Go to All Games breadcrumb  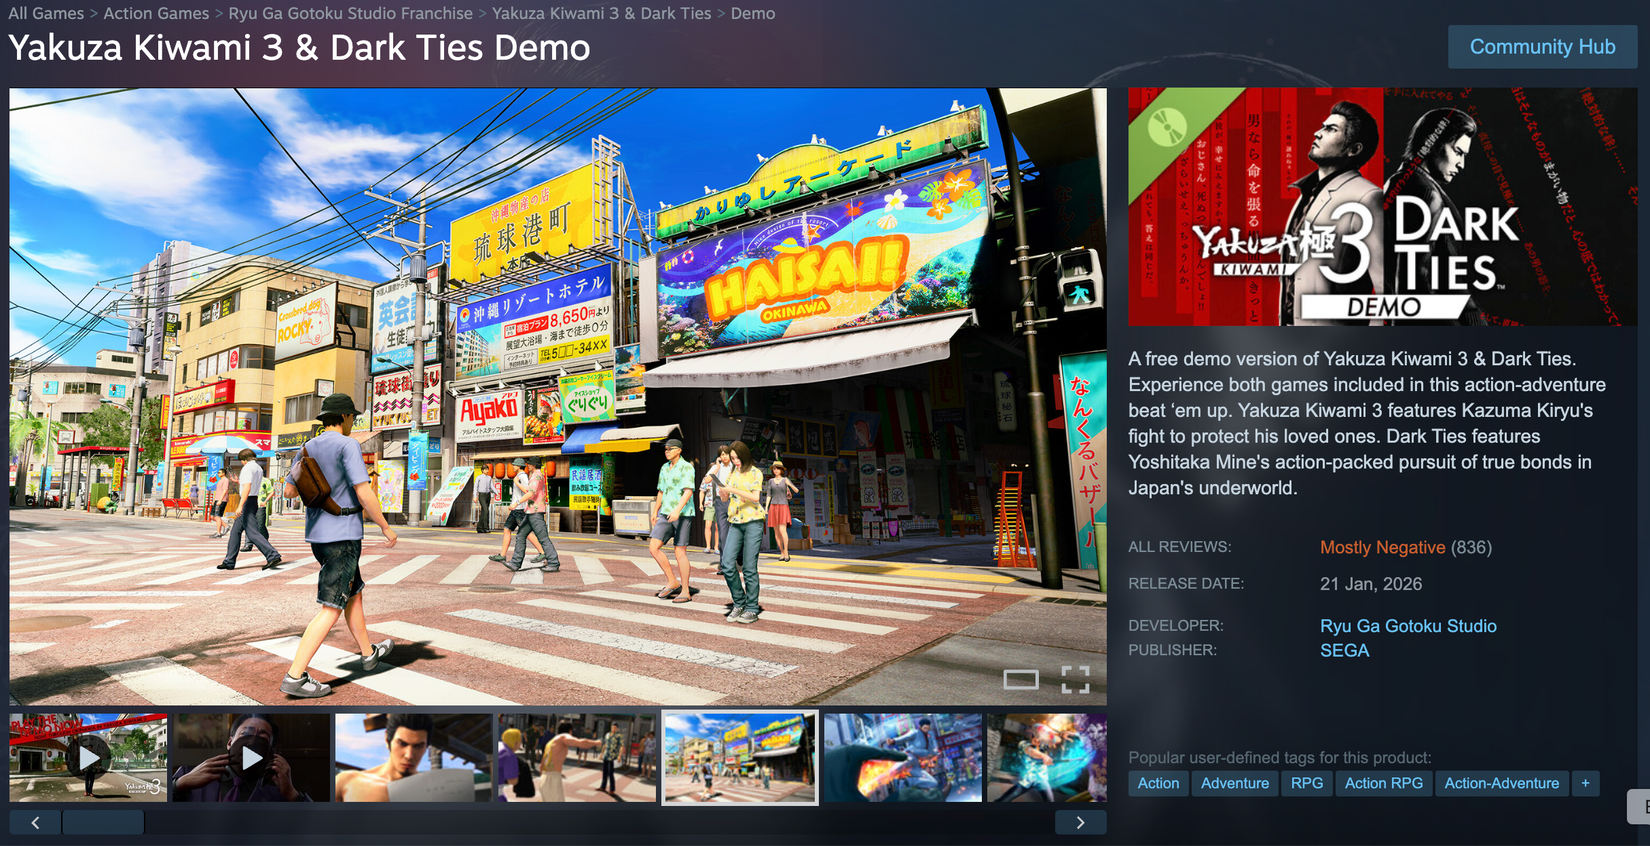point(46,13)
